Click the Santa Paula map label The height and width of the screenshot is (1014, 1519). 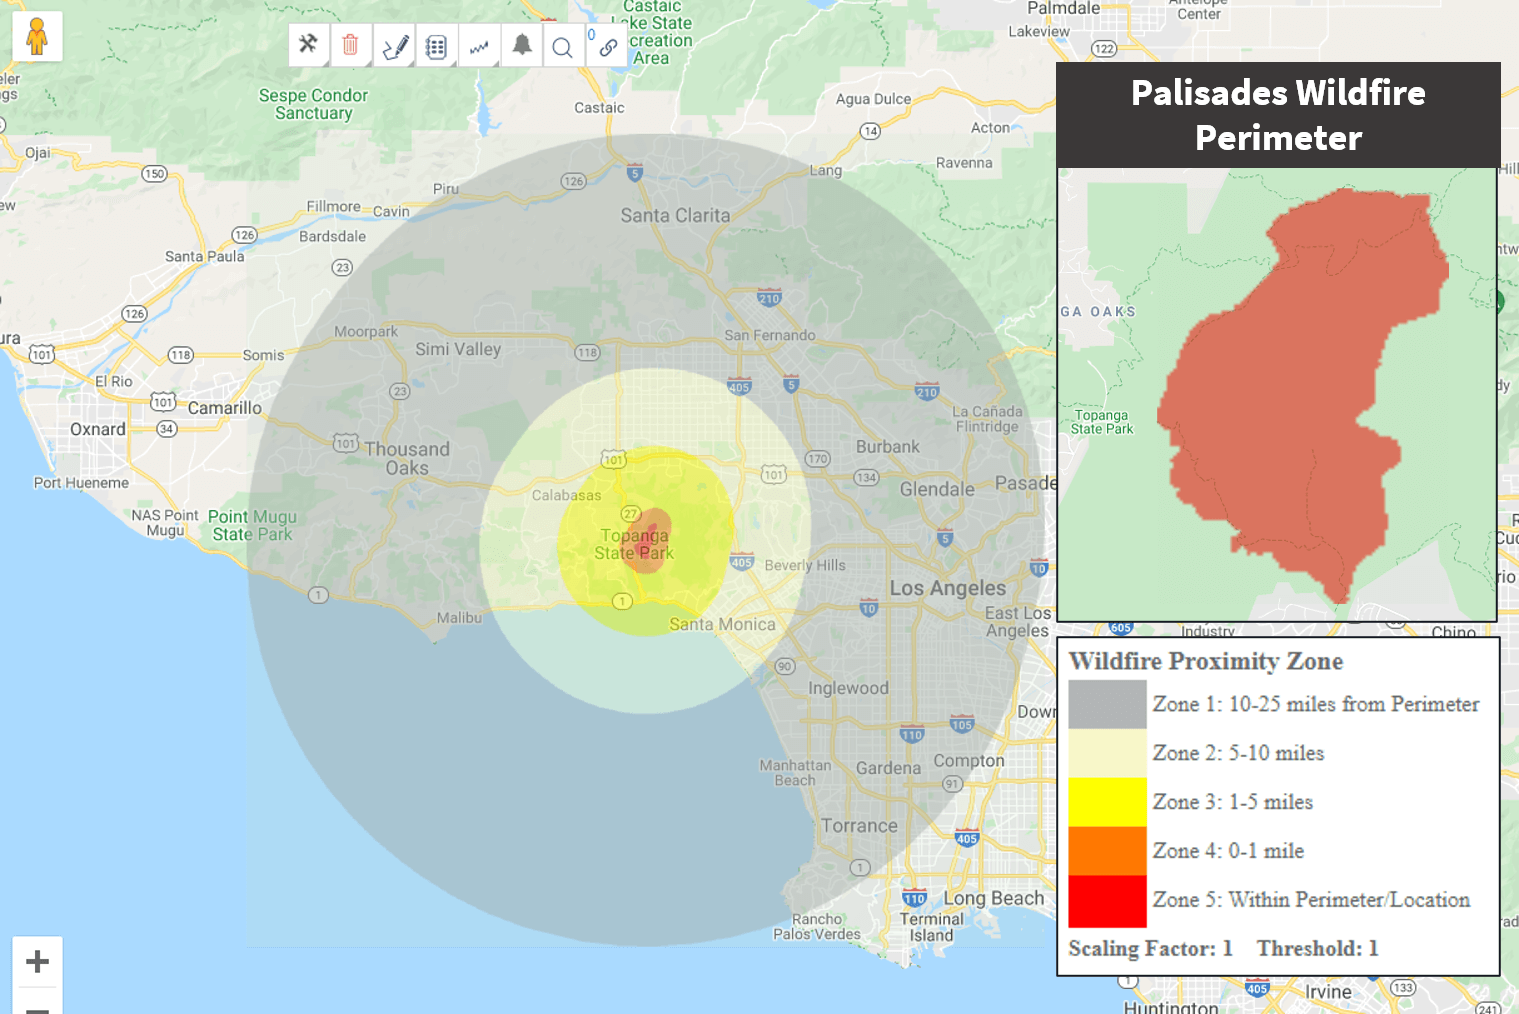(x=205, y=256)
